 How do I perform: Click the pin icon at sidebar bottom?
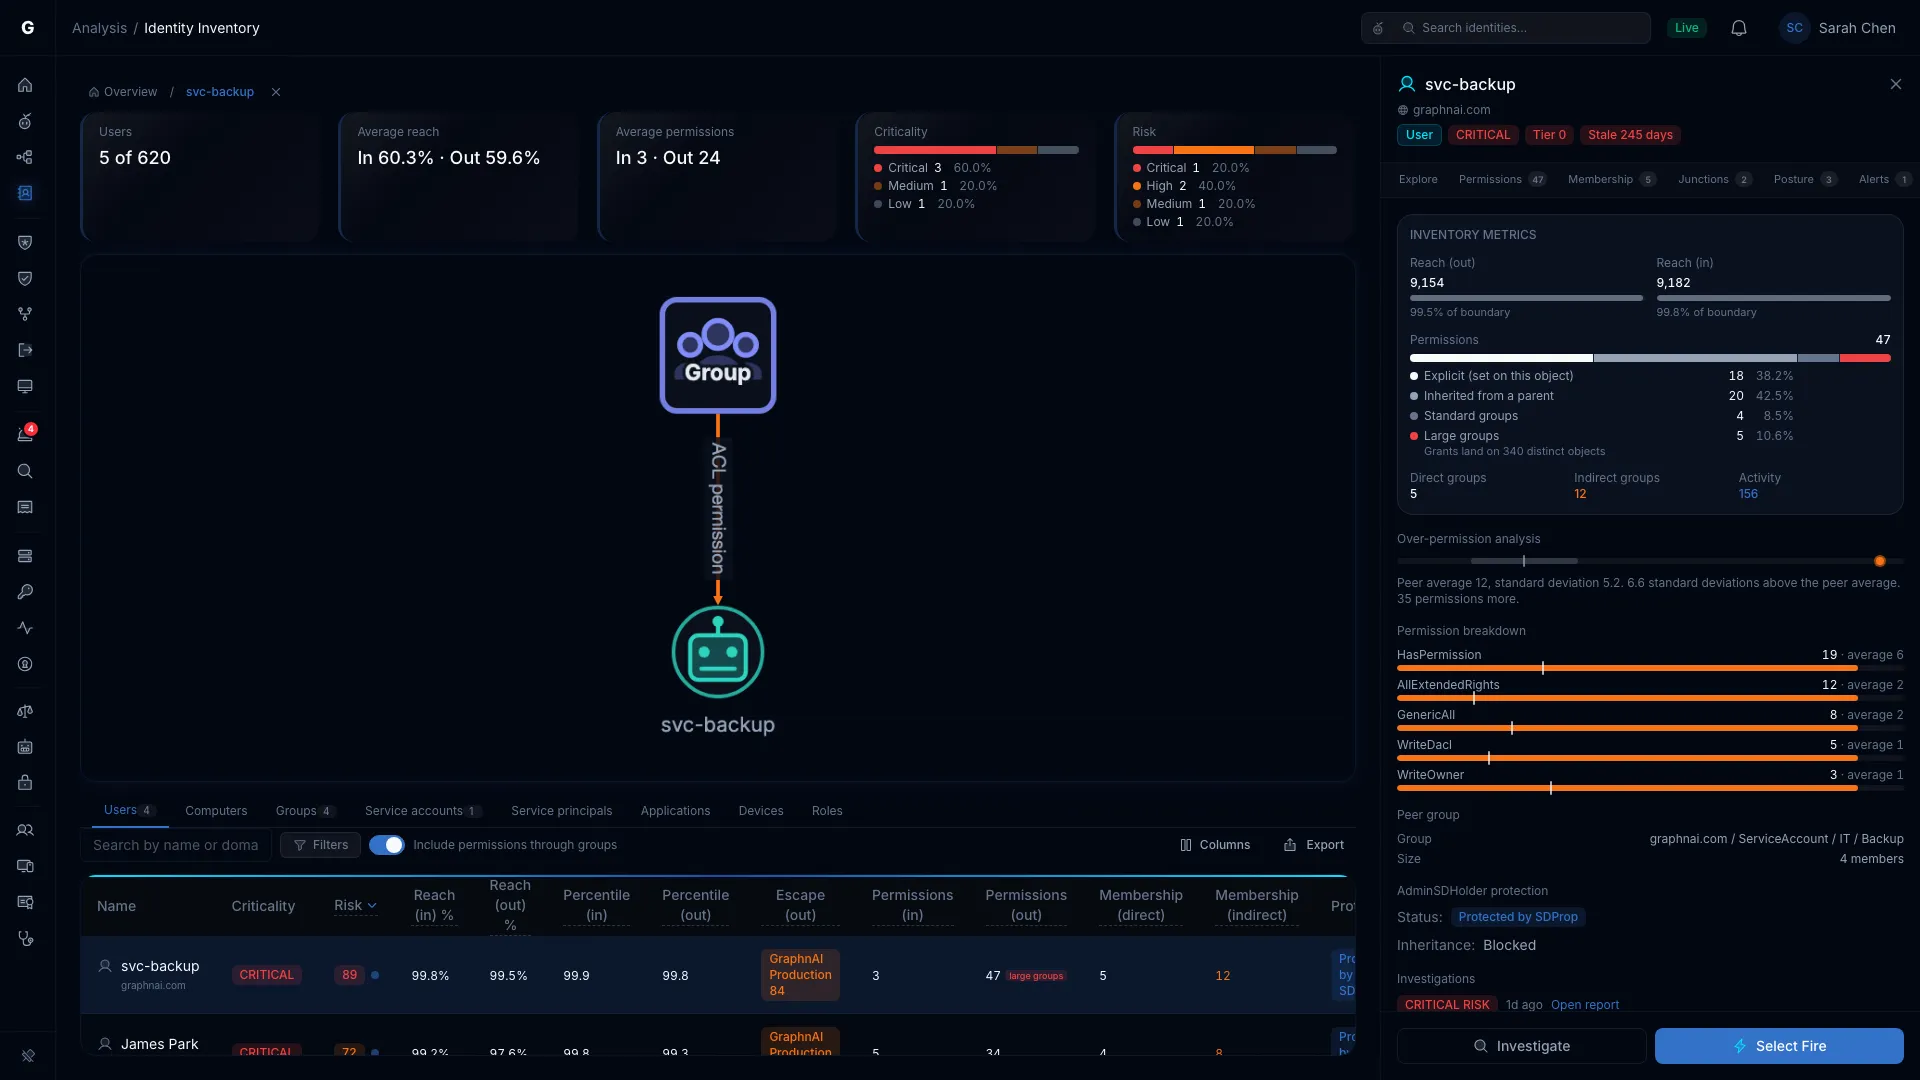pos(28,1055)
